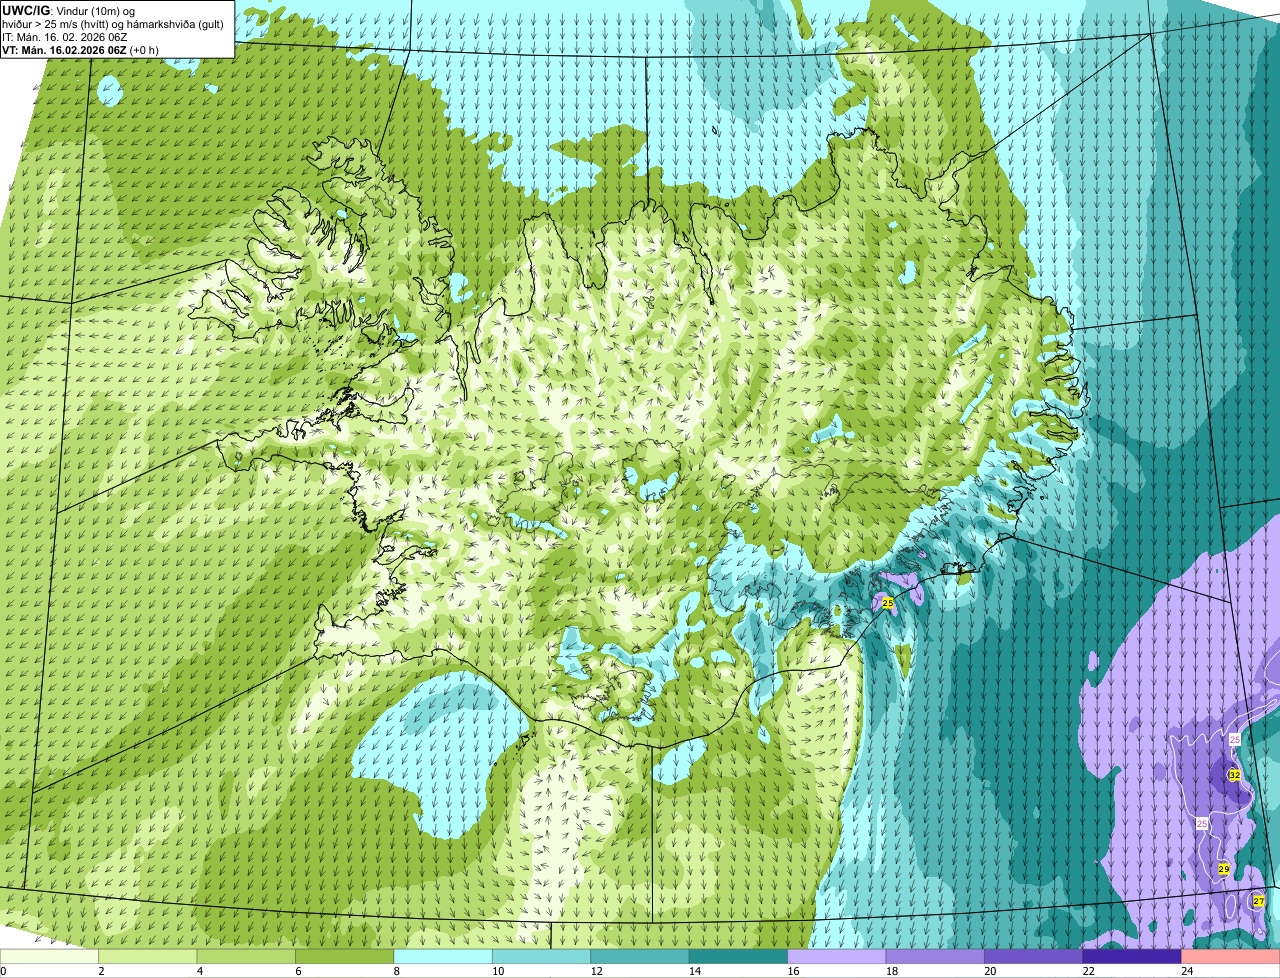The height and width of the screenshot is (978, 1280).
Task: Click the yellow 27 peak gust marker
Action: (1259, 901)
